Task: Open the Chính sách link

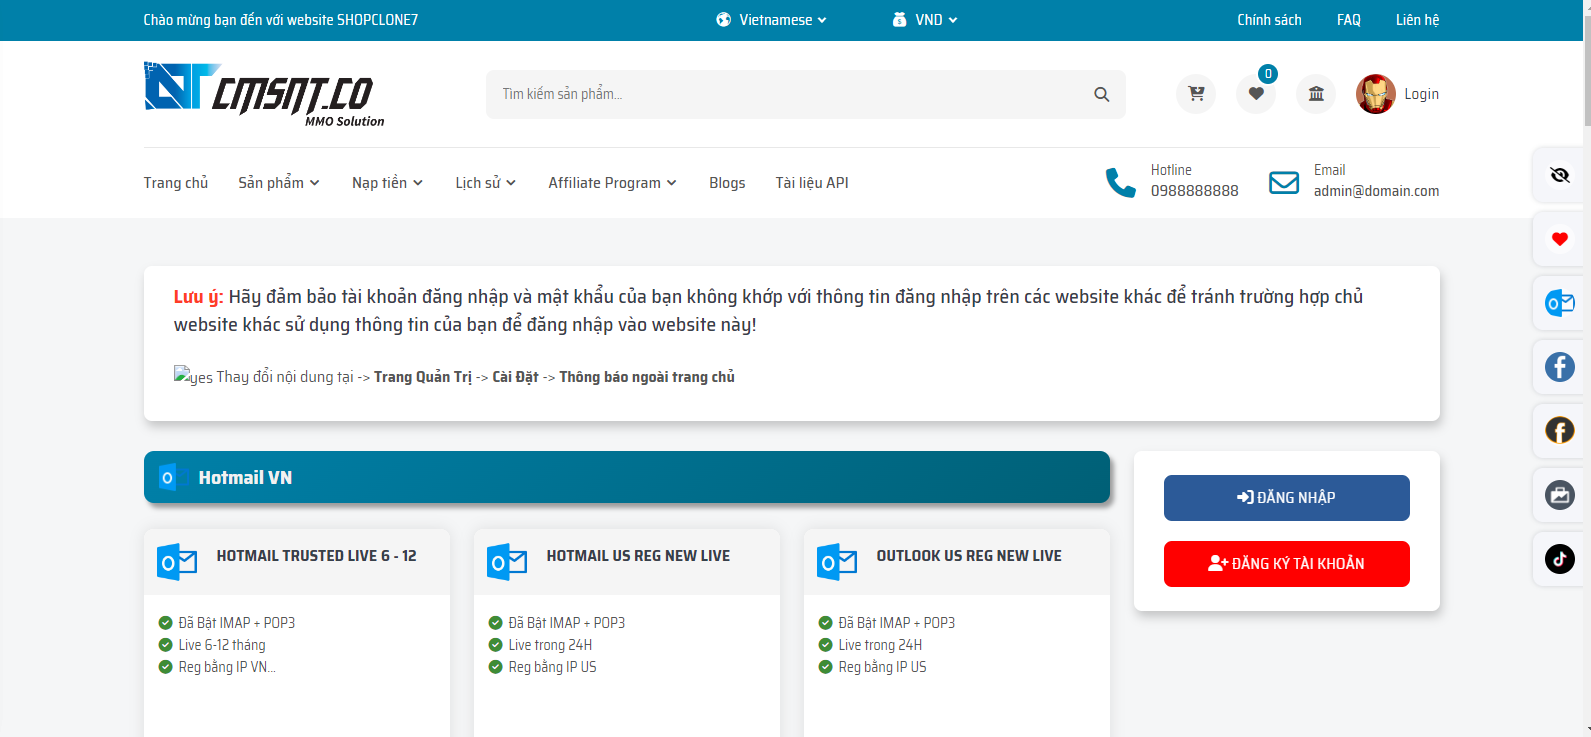Action: 1269,20
